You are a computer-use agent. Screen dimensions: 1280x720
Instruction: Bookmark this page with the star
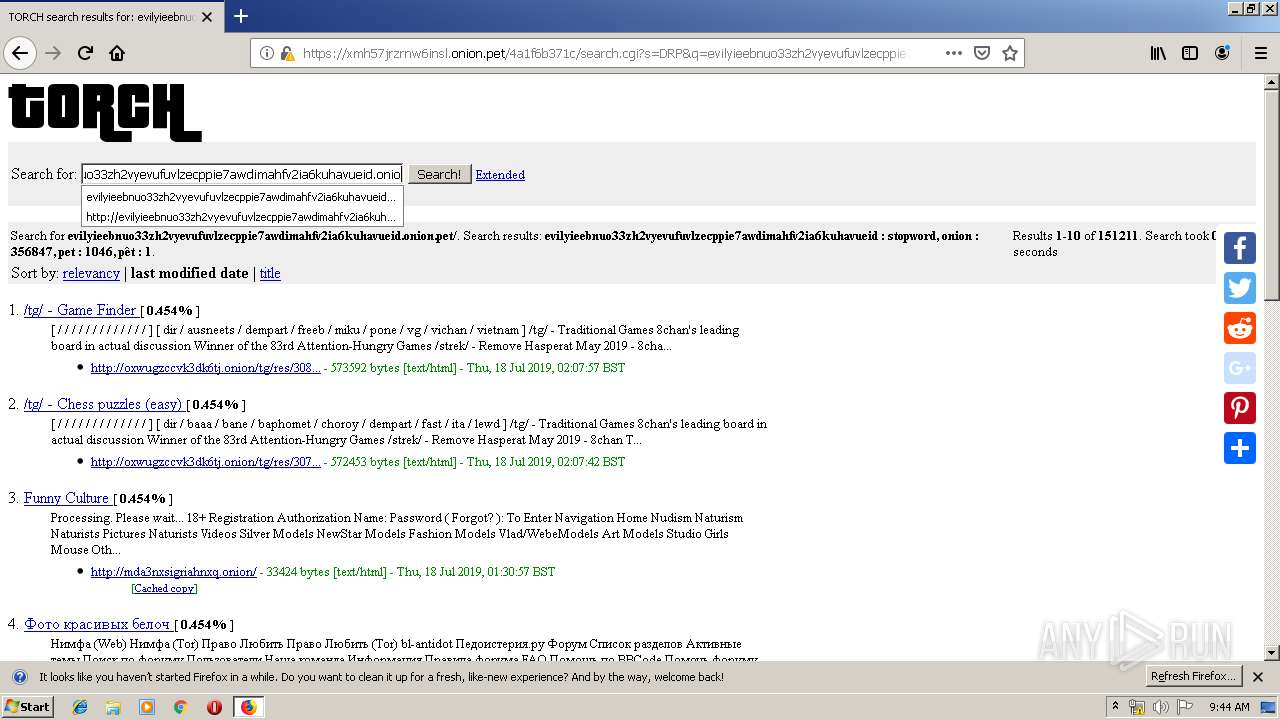[x=1010, y=53]
